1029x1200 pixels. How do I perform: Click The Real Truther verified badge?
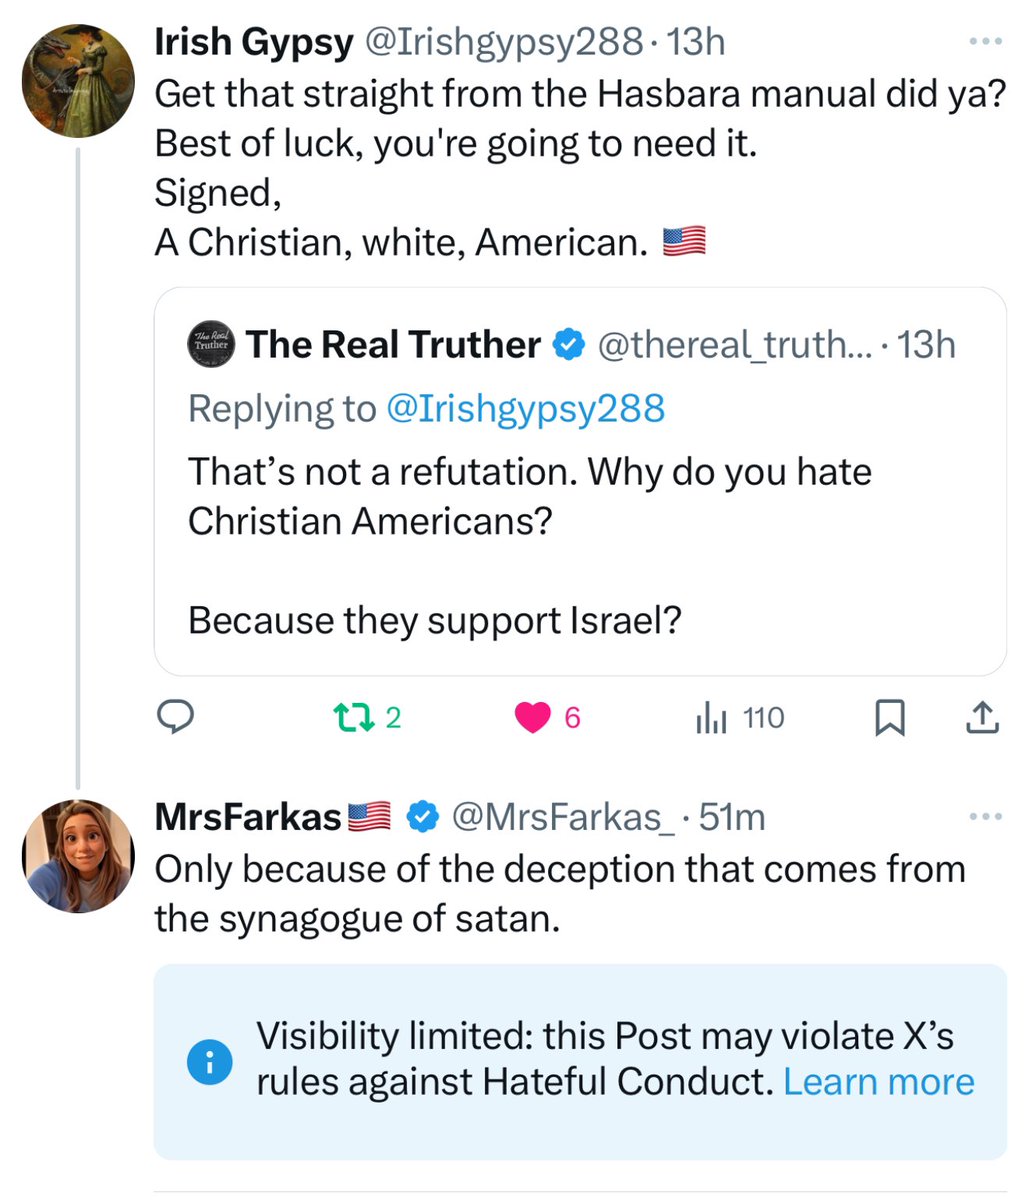569,345
